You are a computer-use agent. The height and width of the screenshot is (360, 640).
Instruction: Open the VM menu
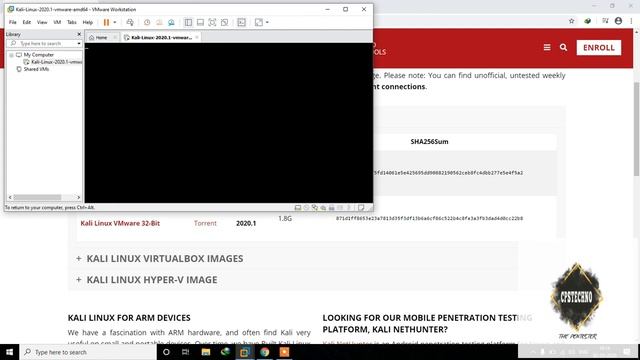point(57,22)
